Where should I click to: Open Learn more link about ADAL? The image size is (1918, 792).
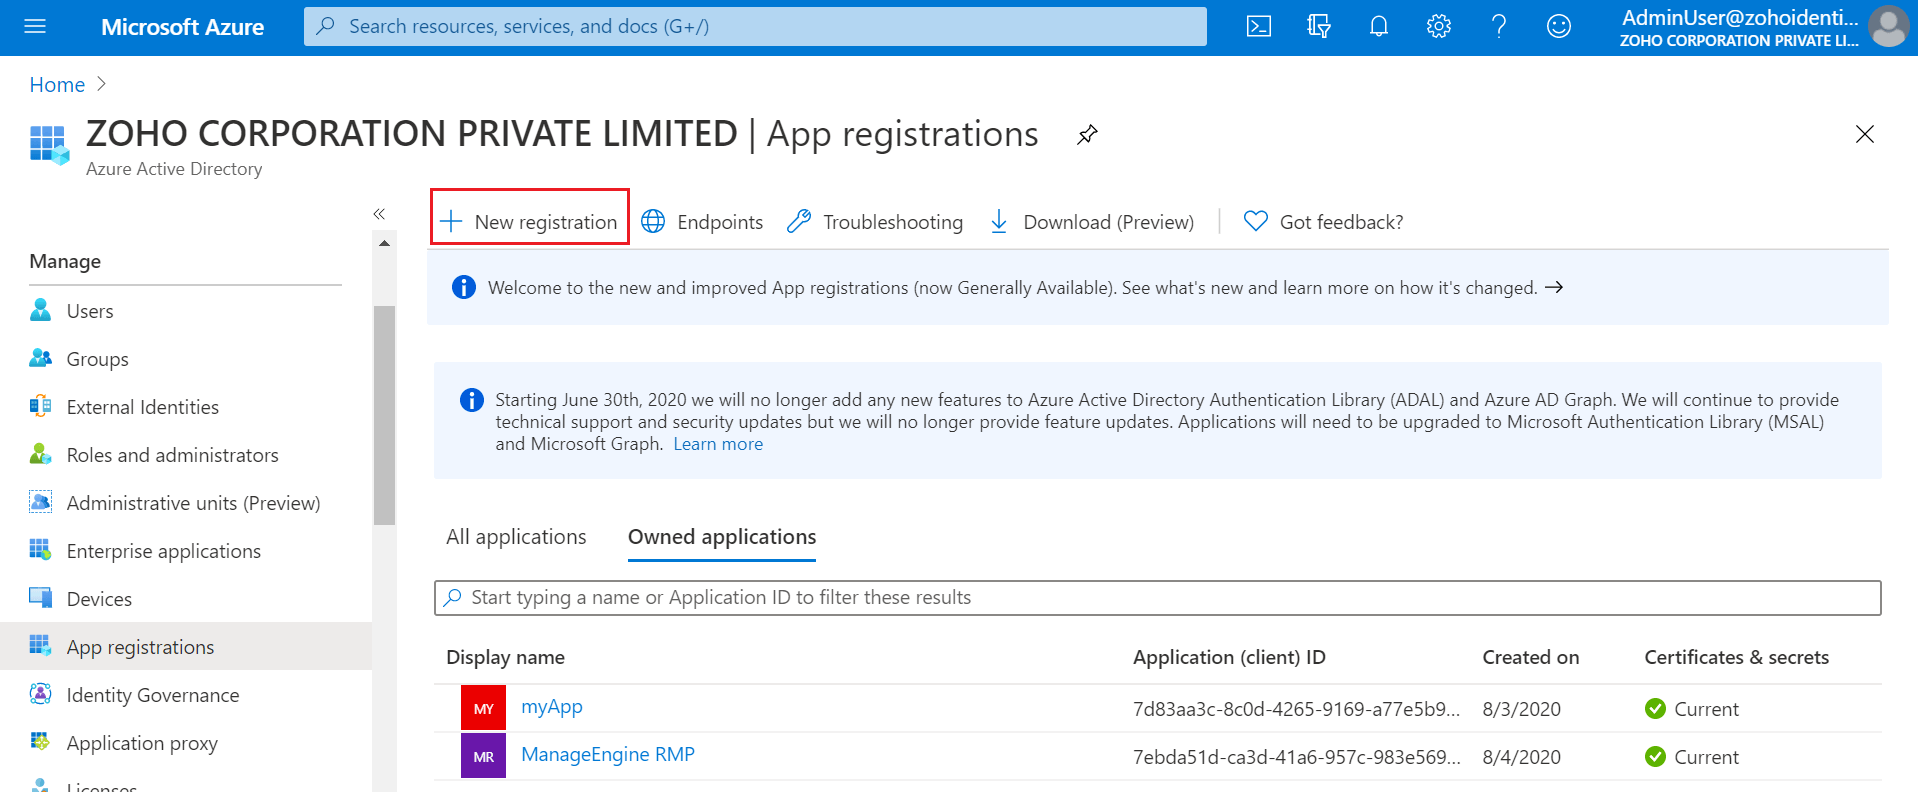tap(718, 444)
